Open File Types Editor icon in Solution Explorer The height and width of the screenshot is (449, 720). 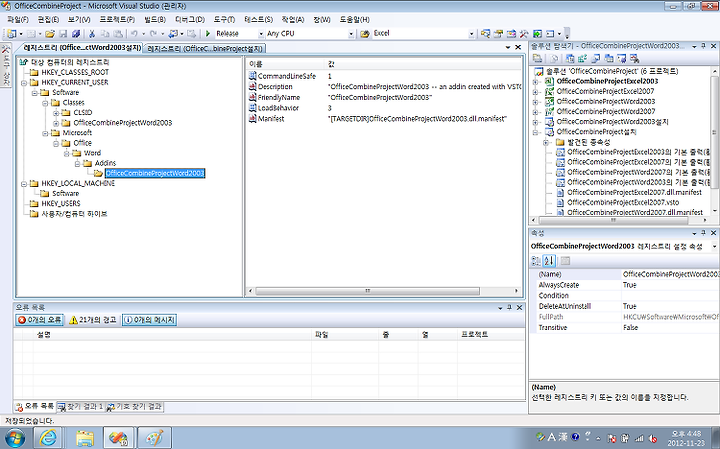click(x=596, y=58)
